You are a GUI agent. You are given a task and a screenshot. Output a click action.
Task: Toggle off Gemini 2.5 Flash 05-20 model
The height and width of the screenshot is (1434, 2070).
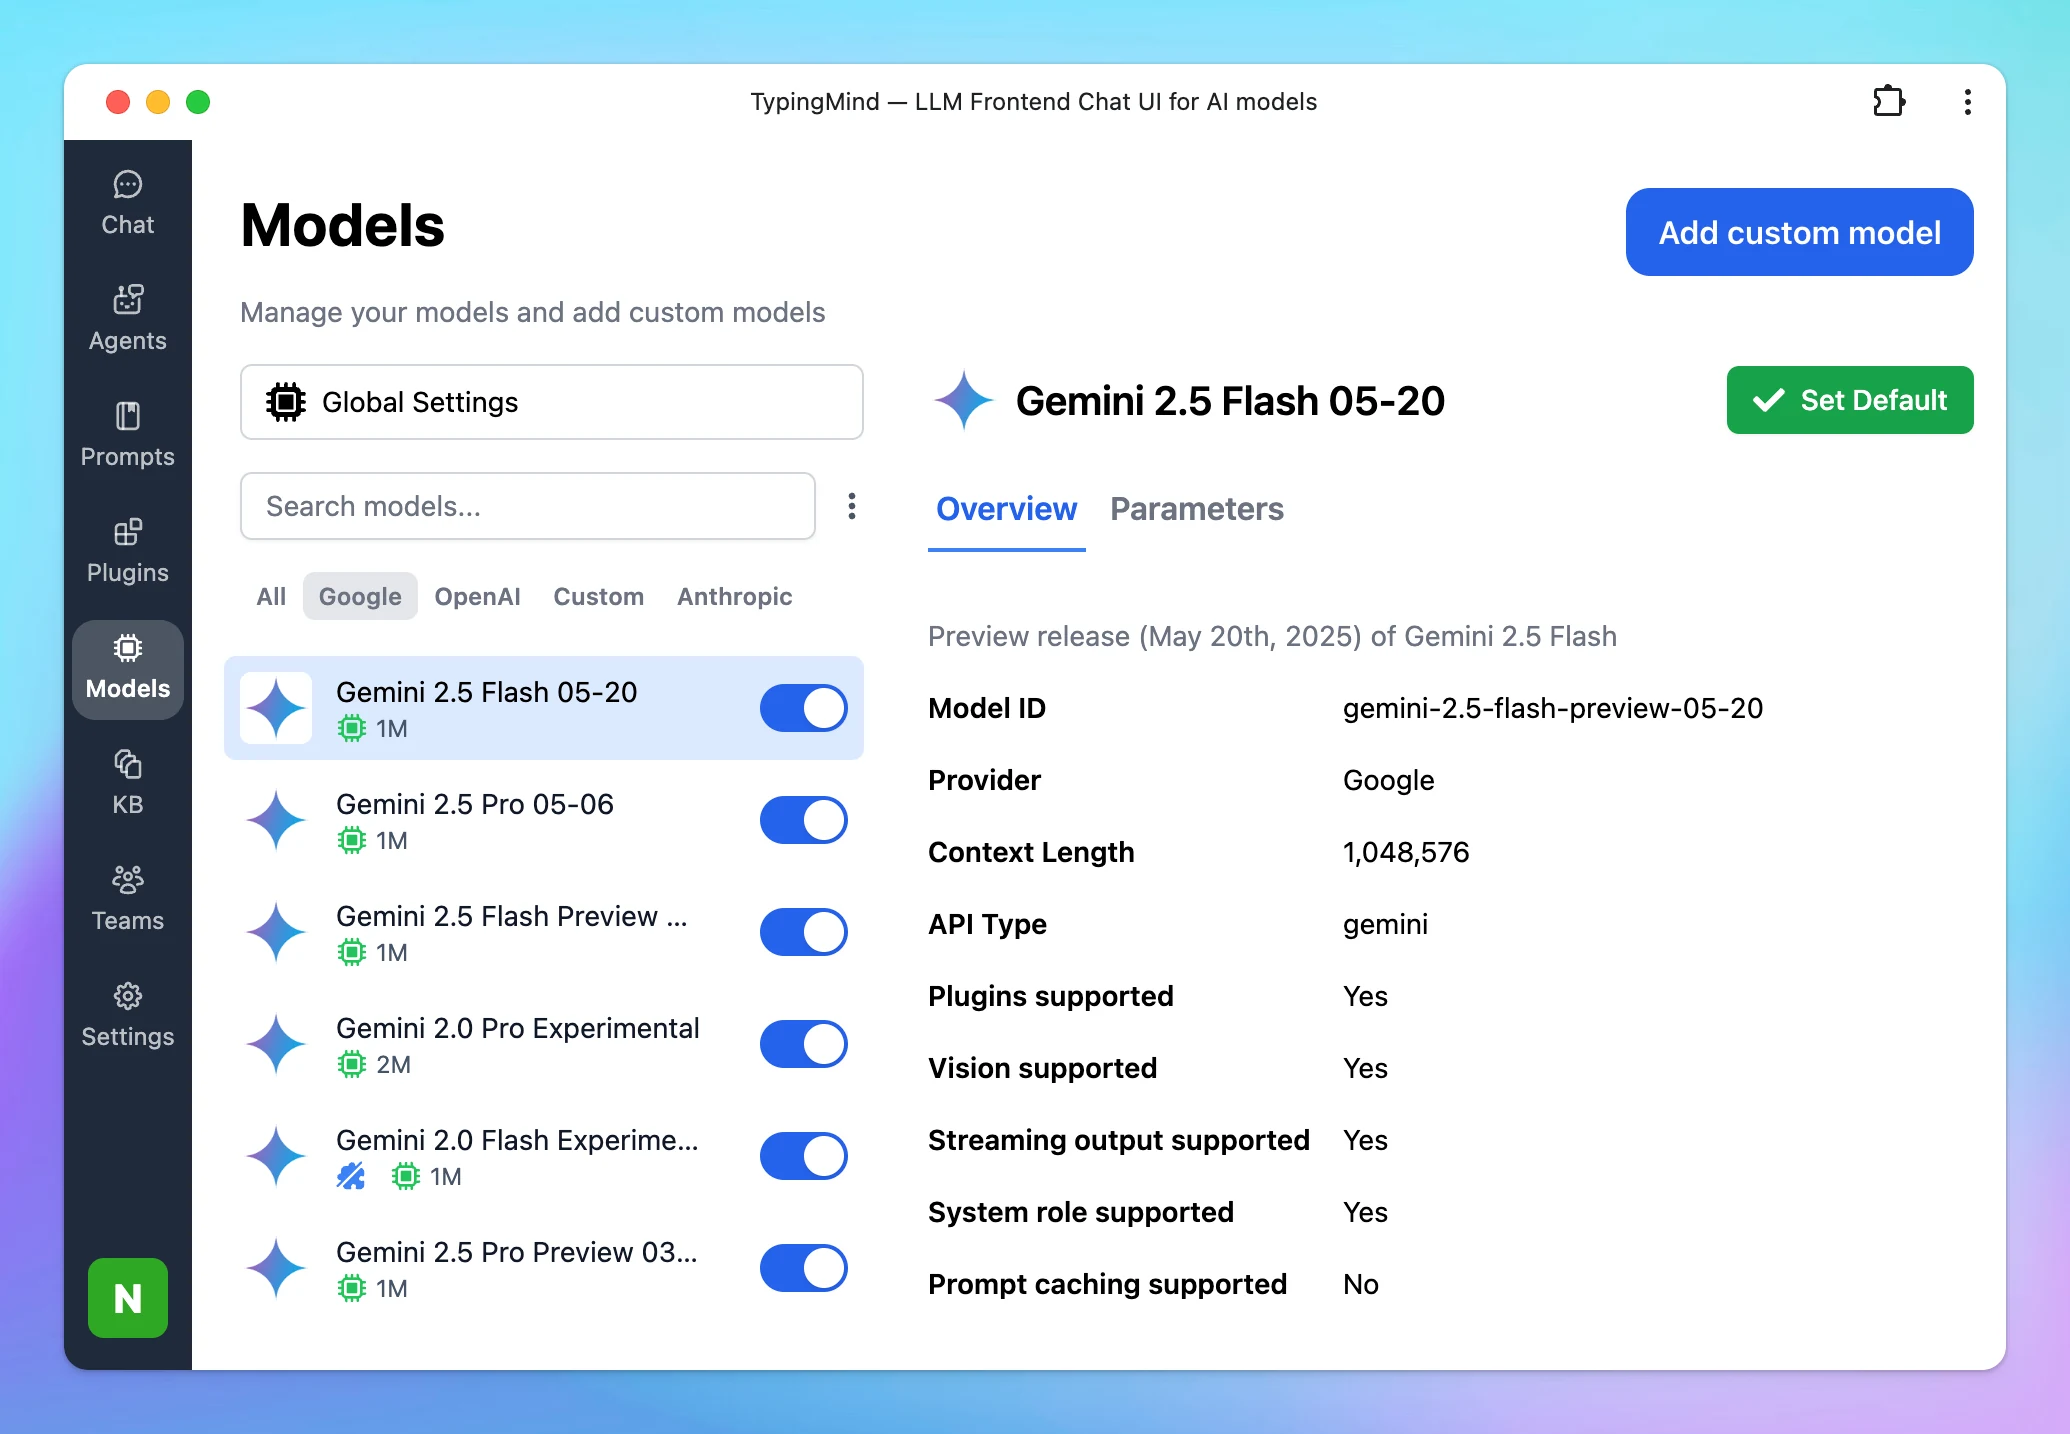click(x=804, y=708)
